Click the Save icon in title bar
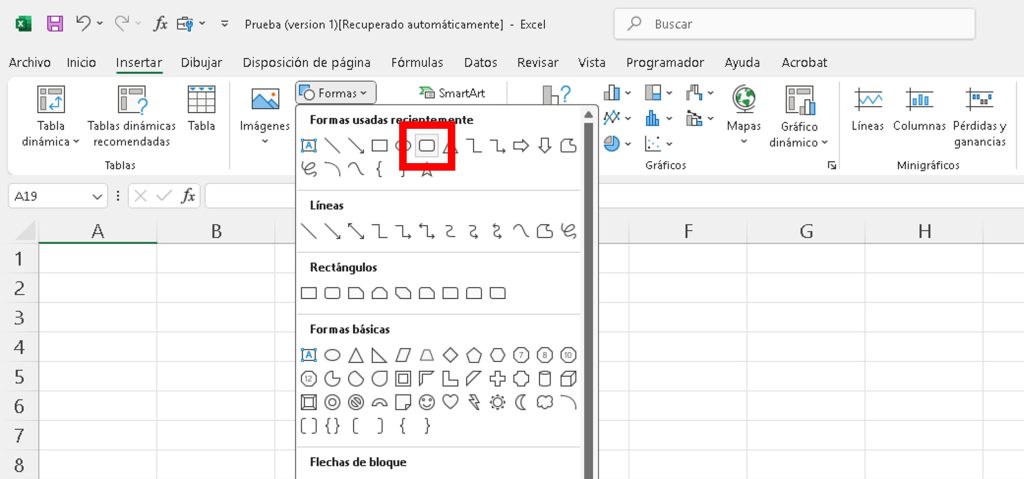Image resolution: width=1024 pixels, height=479 pixels. 55,23
